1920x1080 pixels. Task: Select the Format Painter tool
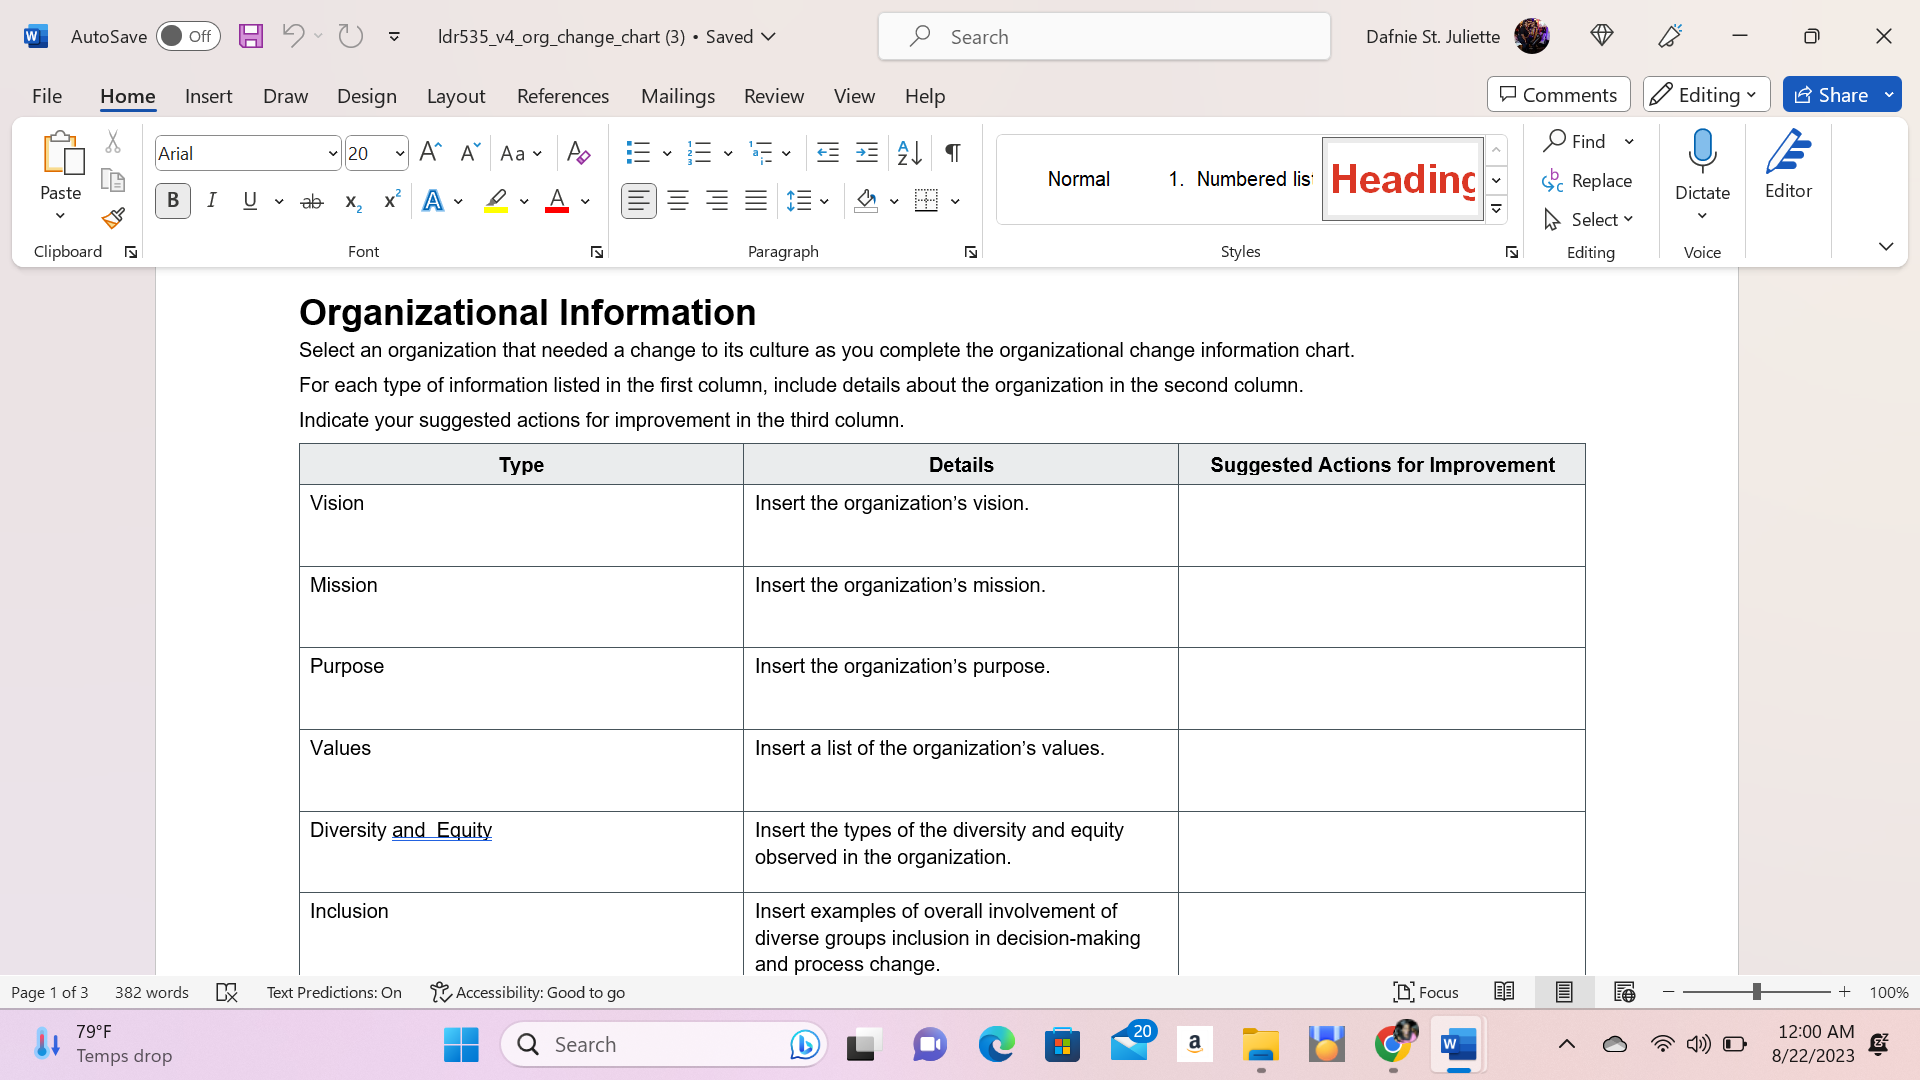tap(112, 217)
